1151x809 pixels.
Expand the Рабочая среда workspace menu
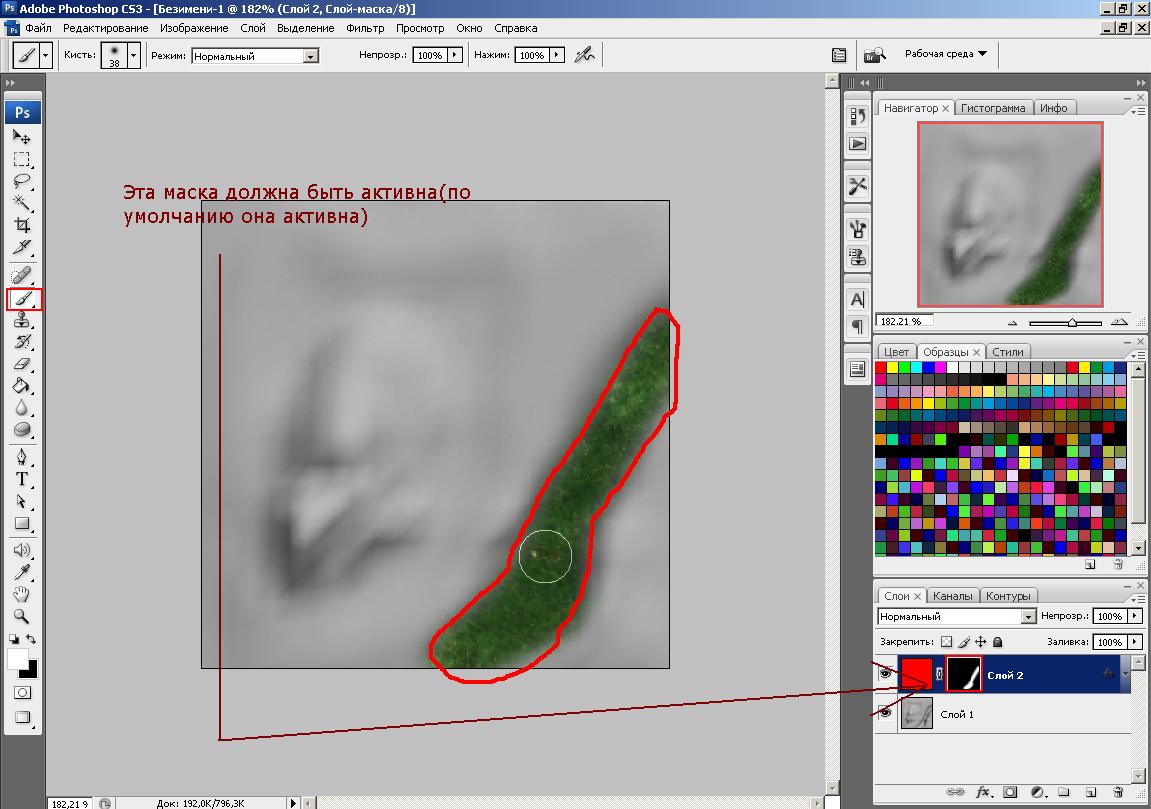tap(945, 54)
